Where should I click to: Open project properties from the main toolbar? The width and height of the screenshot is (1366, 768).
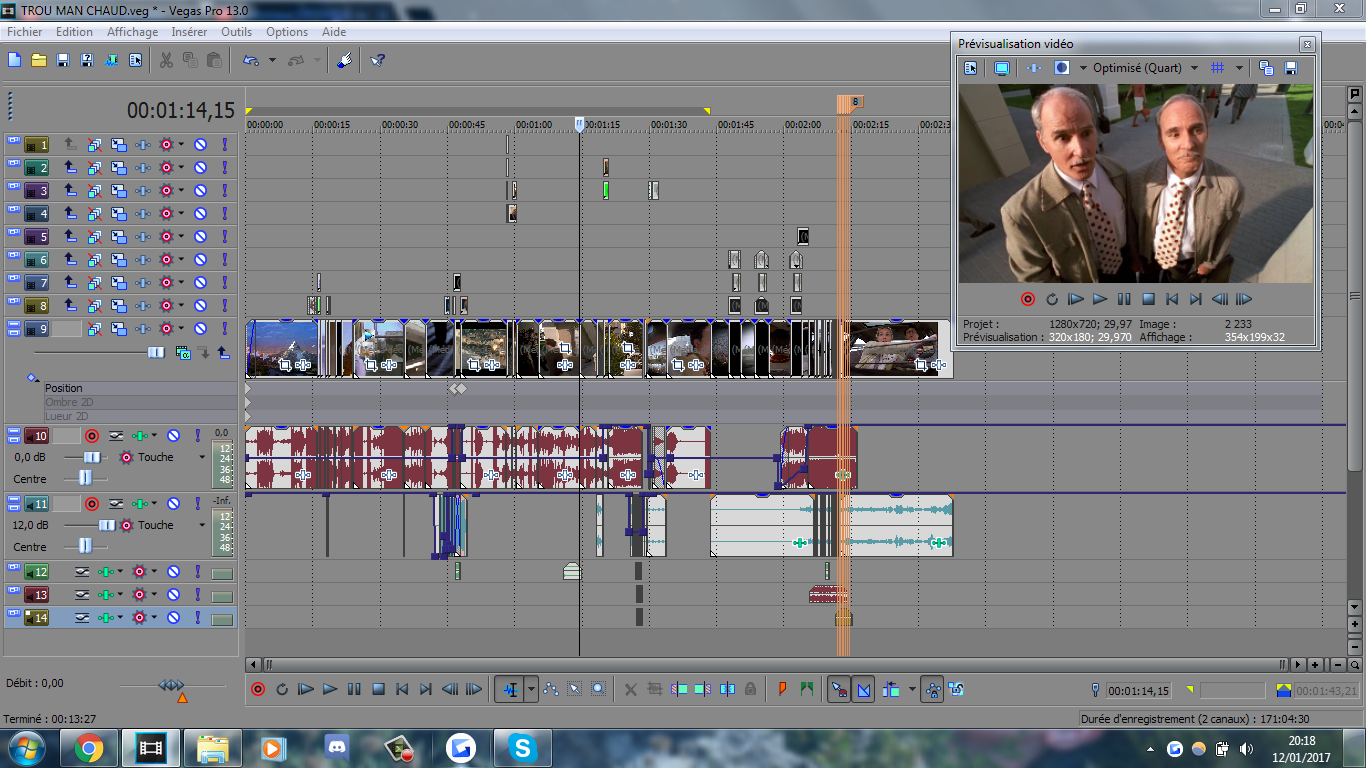tap(136, 60)
